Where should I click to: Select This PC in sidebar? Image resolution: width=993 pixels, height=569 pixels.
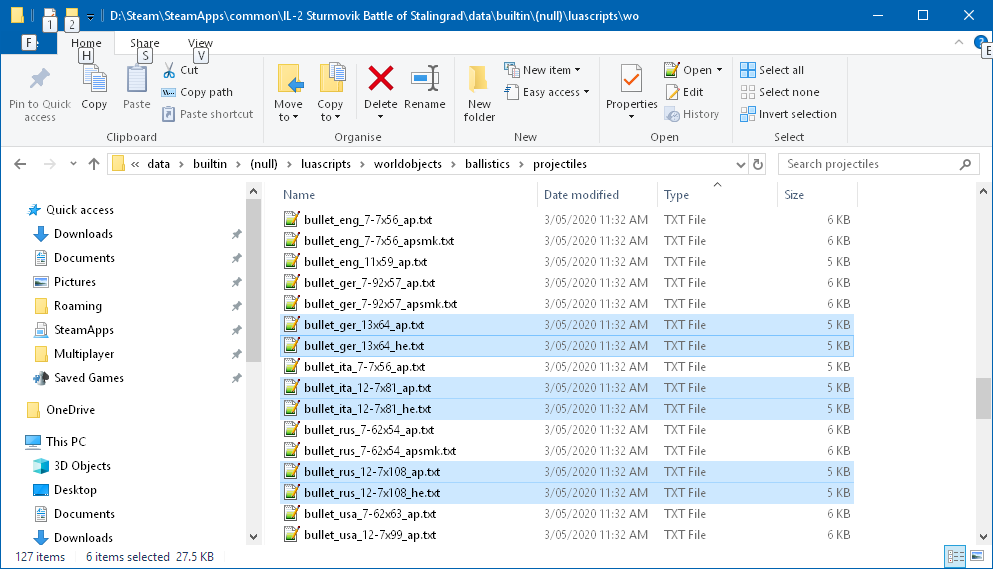coord(65,442)
